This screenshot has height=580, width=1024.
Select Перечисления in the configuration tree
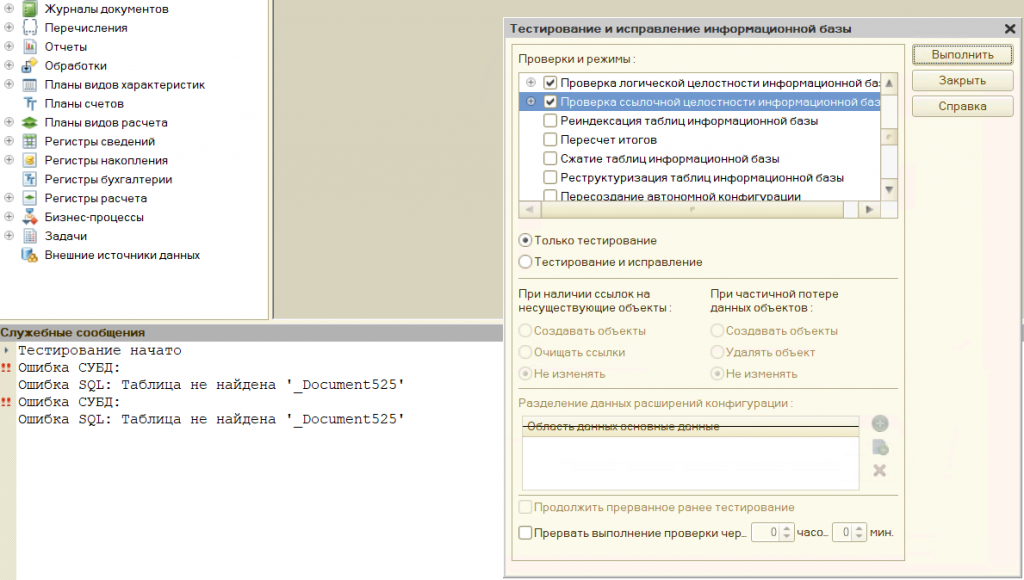86,28
